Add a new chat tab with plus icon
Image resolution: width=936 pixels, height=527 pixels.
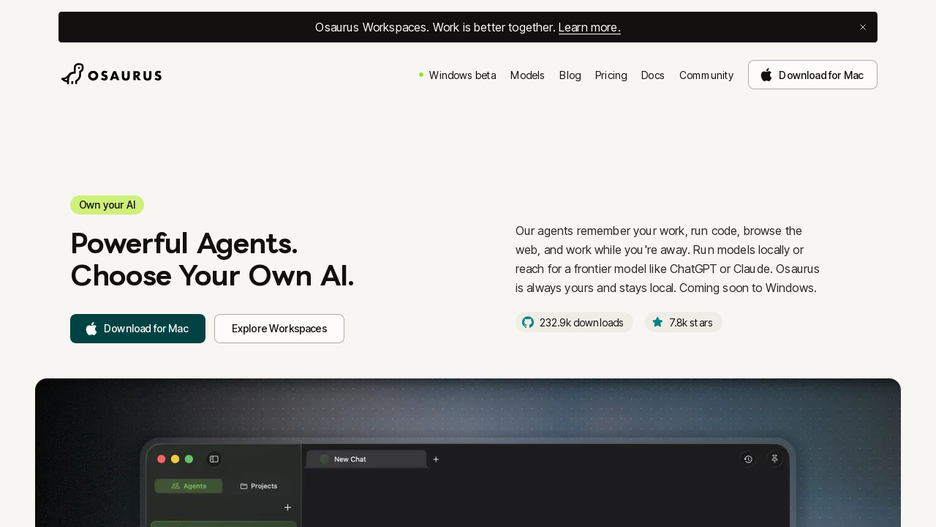click(x=436, y=459)
